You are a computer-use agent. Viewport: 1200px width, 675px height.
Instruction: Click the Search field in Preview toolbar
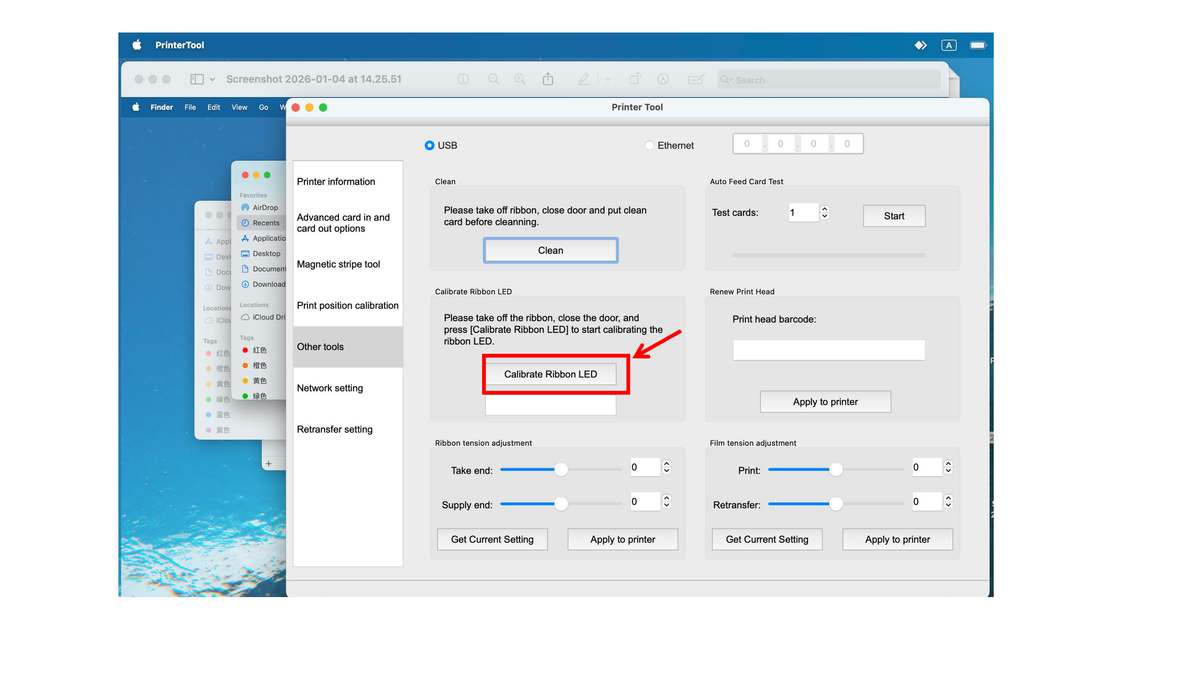(x=829, y=79)
